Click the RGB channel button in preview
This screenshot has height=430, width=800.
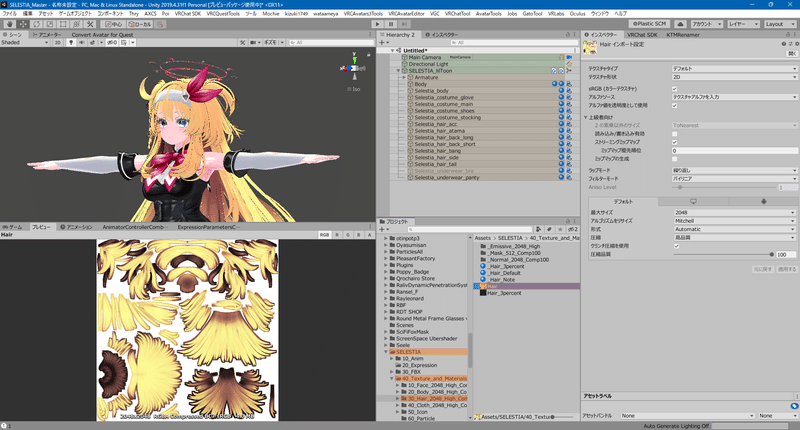tap(324, 235)
